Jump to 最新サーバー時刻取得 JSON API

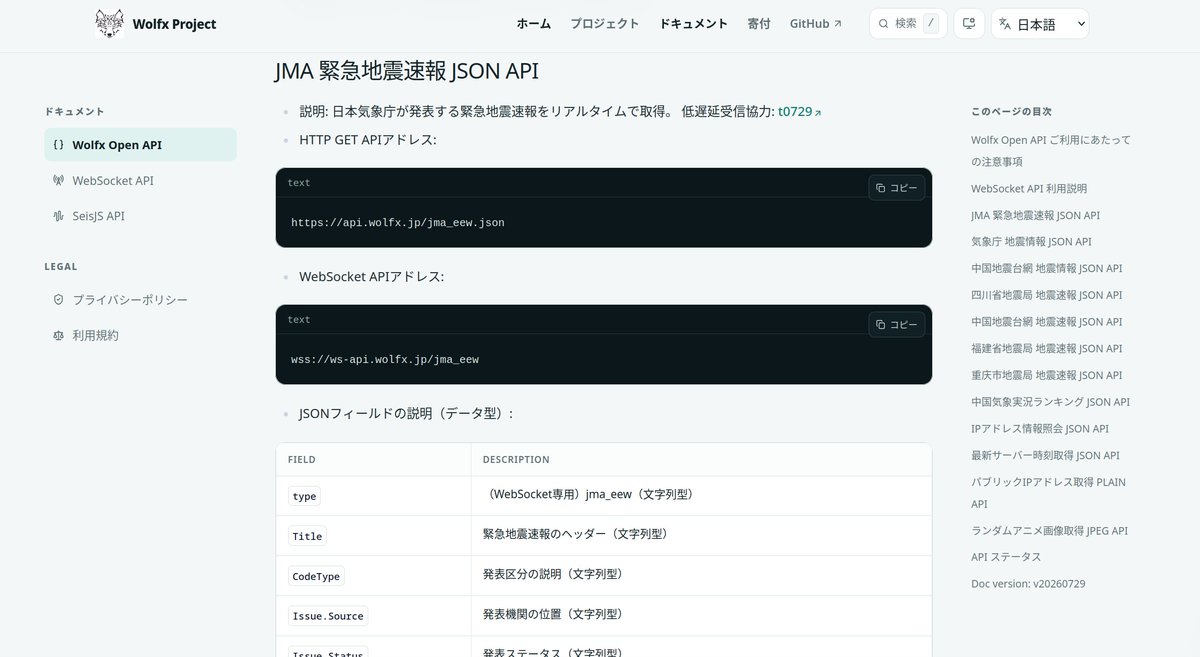pos(1046,455)
